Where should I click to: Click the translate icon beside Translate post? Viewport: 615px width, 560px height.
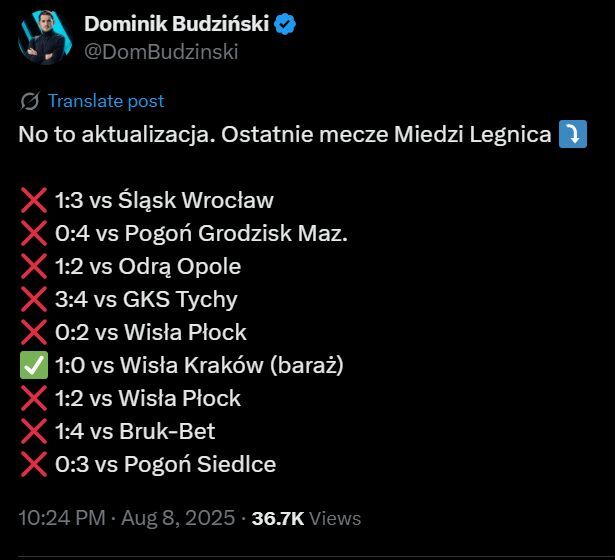[x=30, y=101]
